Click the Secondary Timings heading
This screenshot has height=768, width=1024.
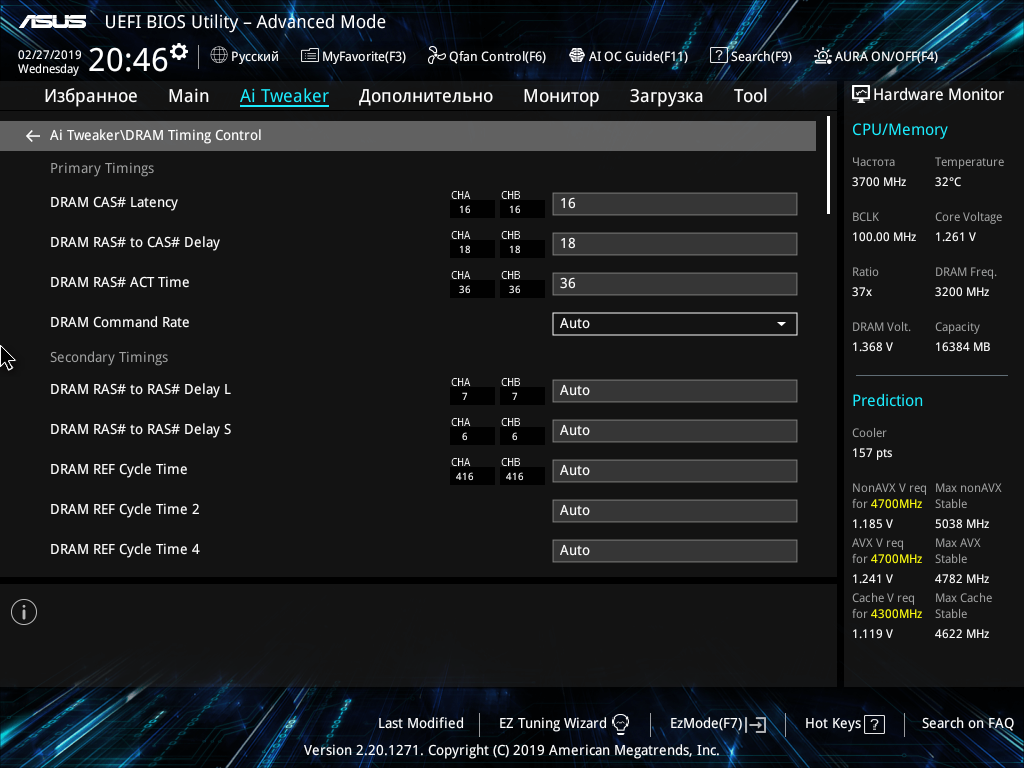pyautogui.click(x=109, y=357)
